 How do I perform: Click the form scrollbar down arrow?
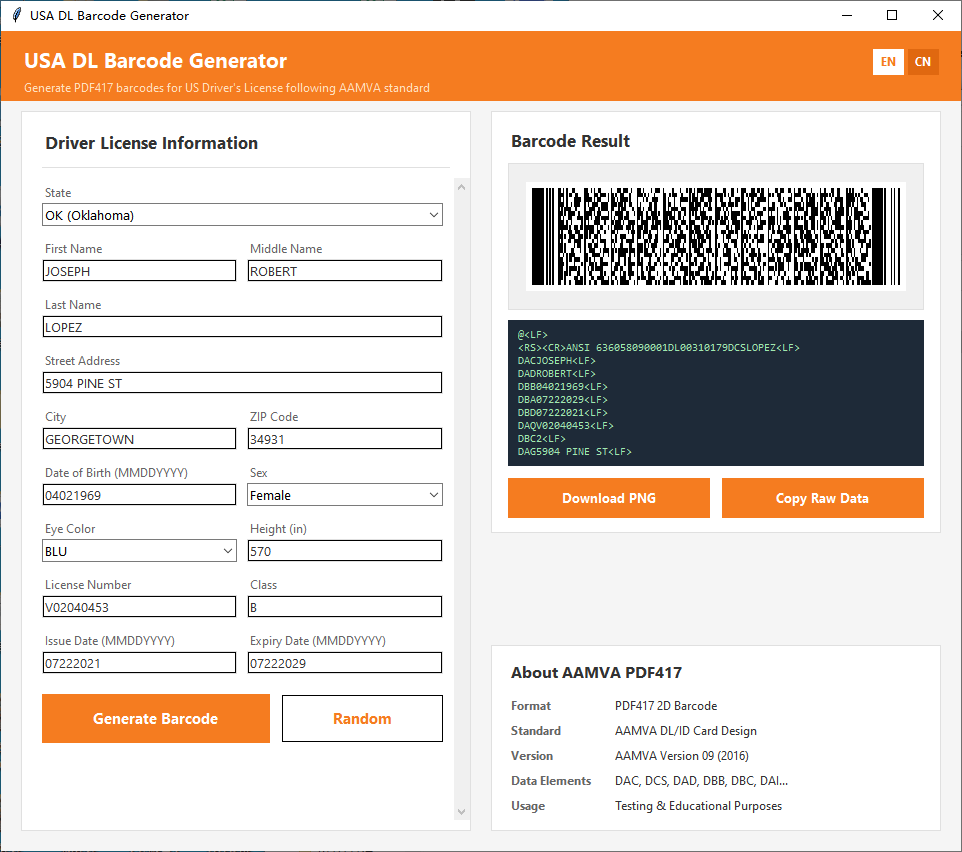pos(461,812)
